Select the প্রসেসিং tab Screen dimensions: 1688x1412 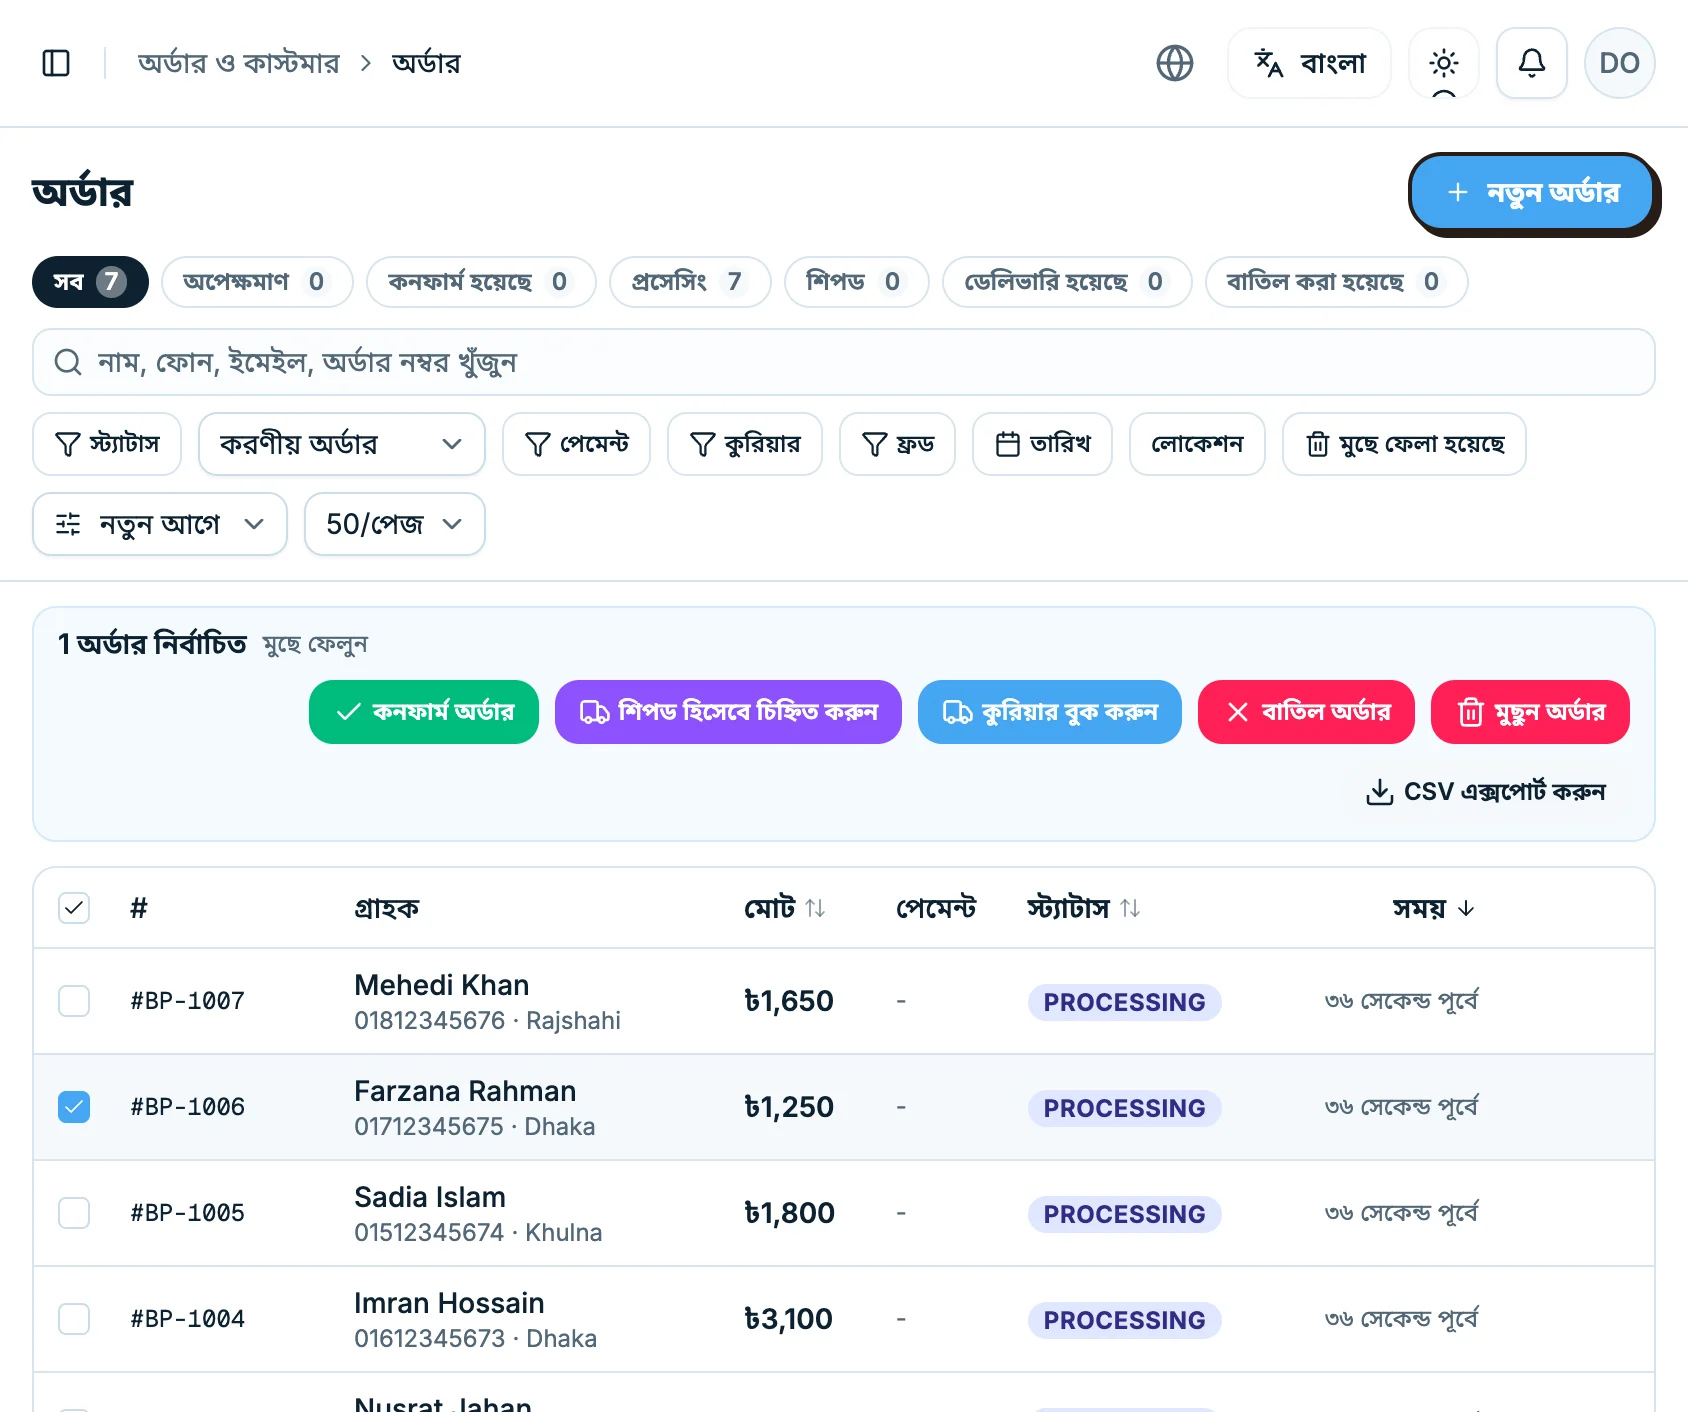point(690,282)
